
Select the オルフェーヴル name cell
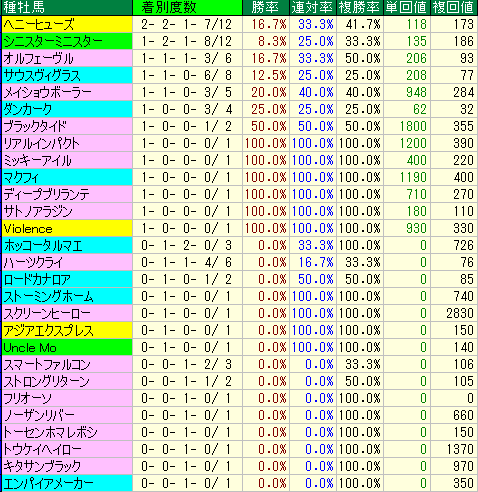[67, 58]
